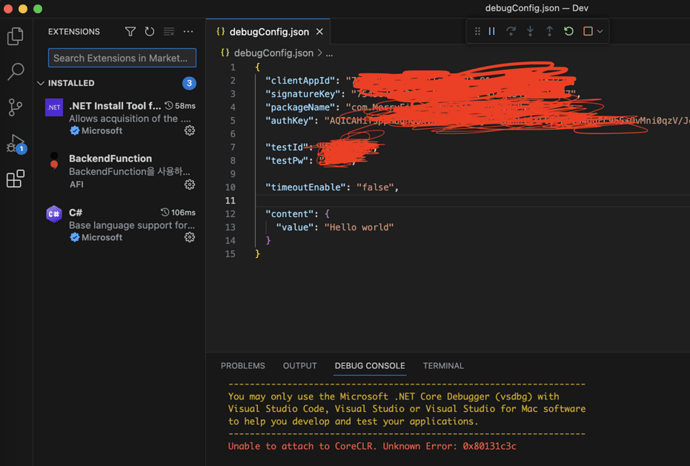
Task: Step out in debug toolbar
Action: point(549,31)
